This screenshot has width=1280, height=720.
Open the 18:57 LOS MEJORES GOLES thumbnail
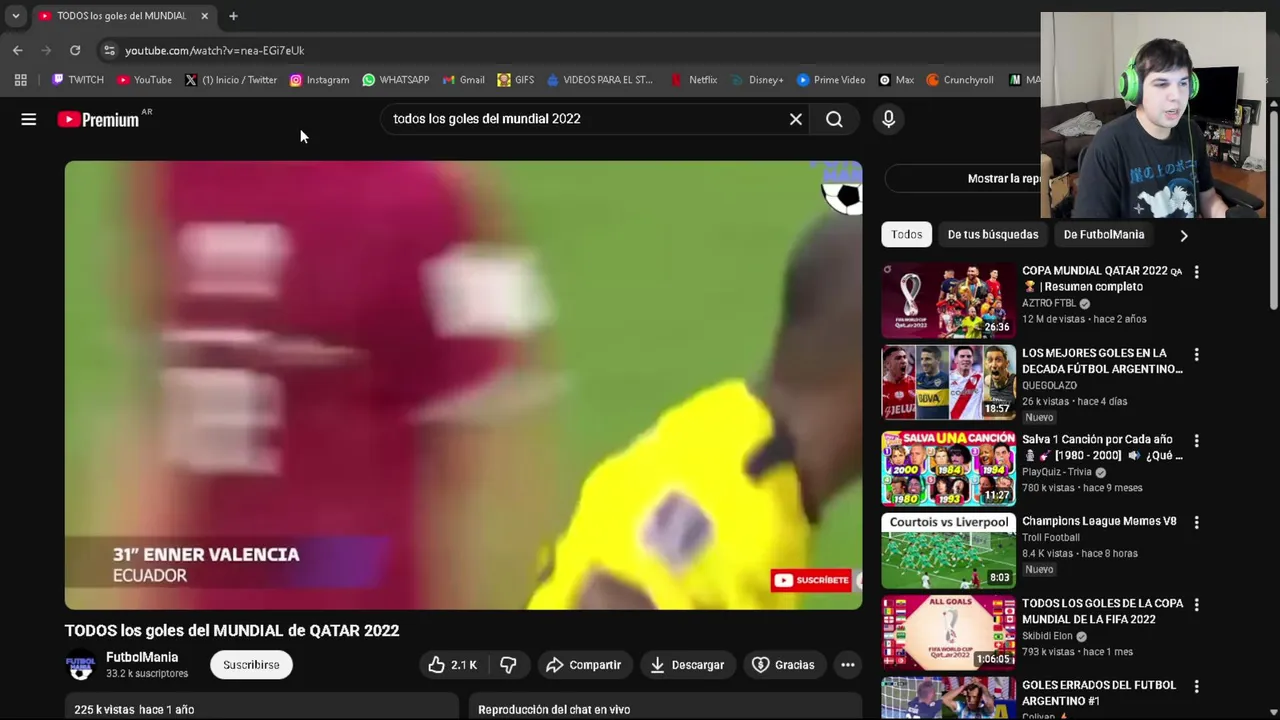pyautogui.click(x=948, y=382)
